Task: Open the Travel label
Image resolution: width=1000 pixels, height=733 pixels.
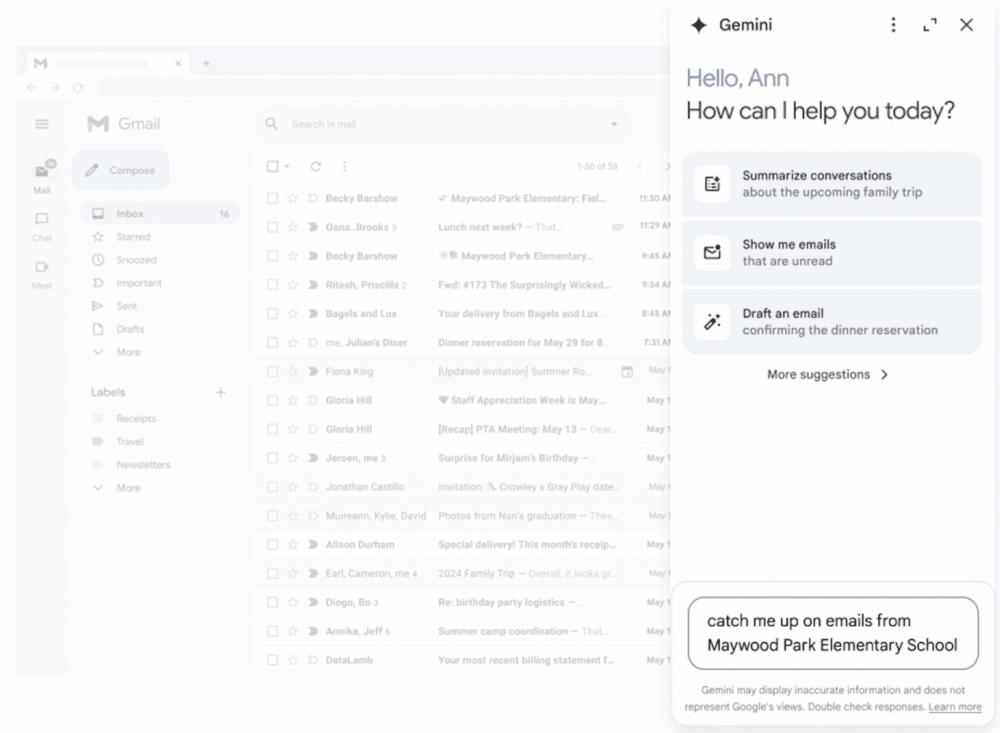Action: 159,441
